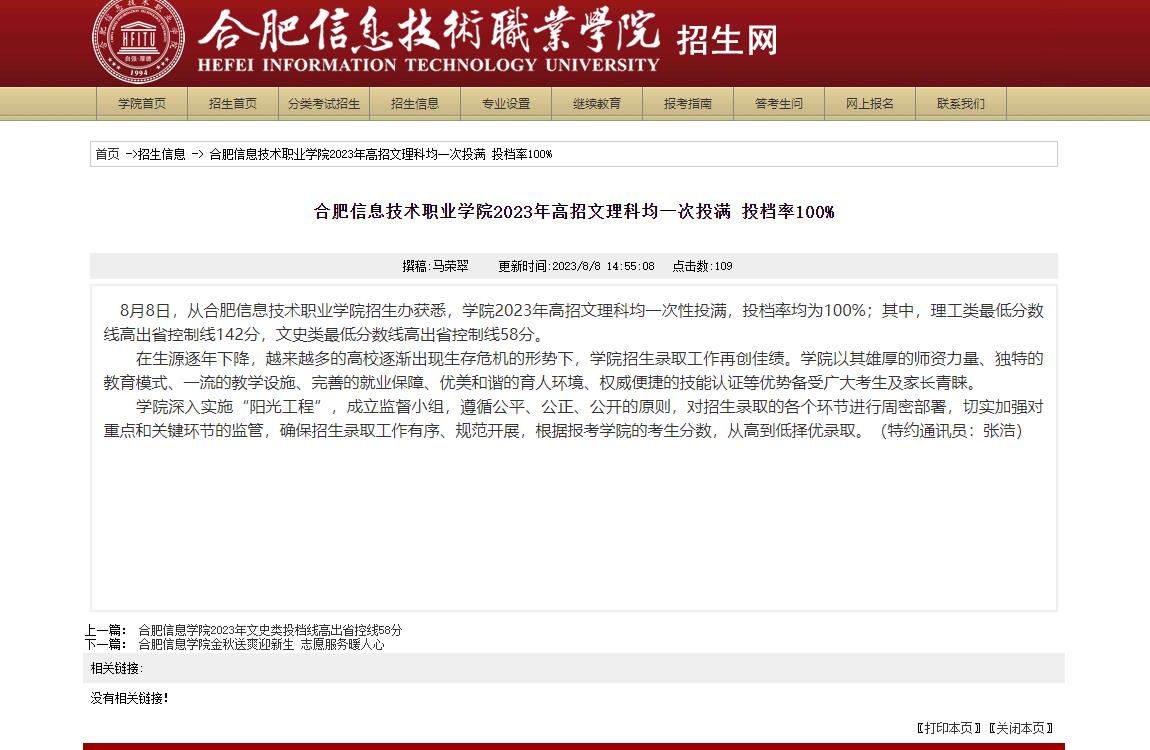1150x750 pixels.
Task: Click the 相关链接 section header
Action: point(117,668)
